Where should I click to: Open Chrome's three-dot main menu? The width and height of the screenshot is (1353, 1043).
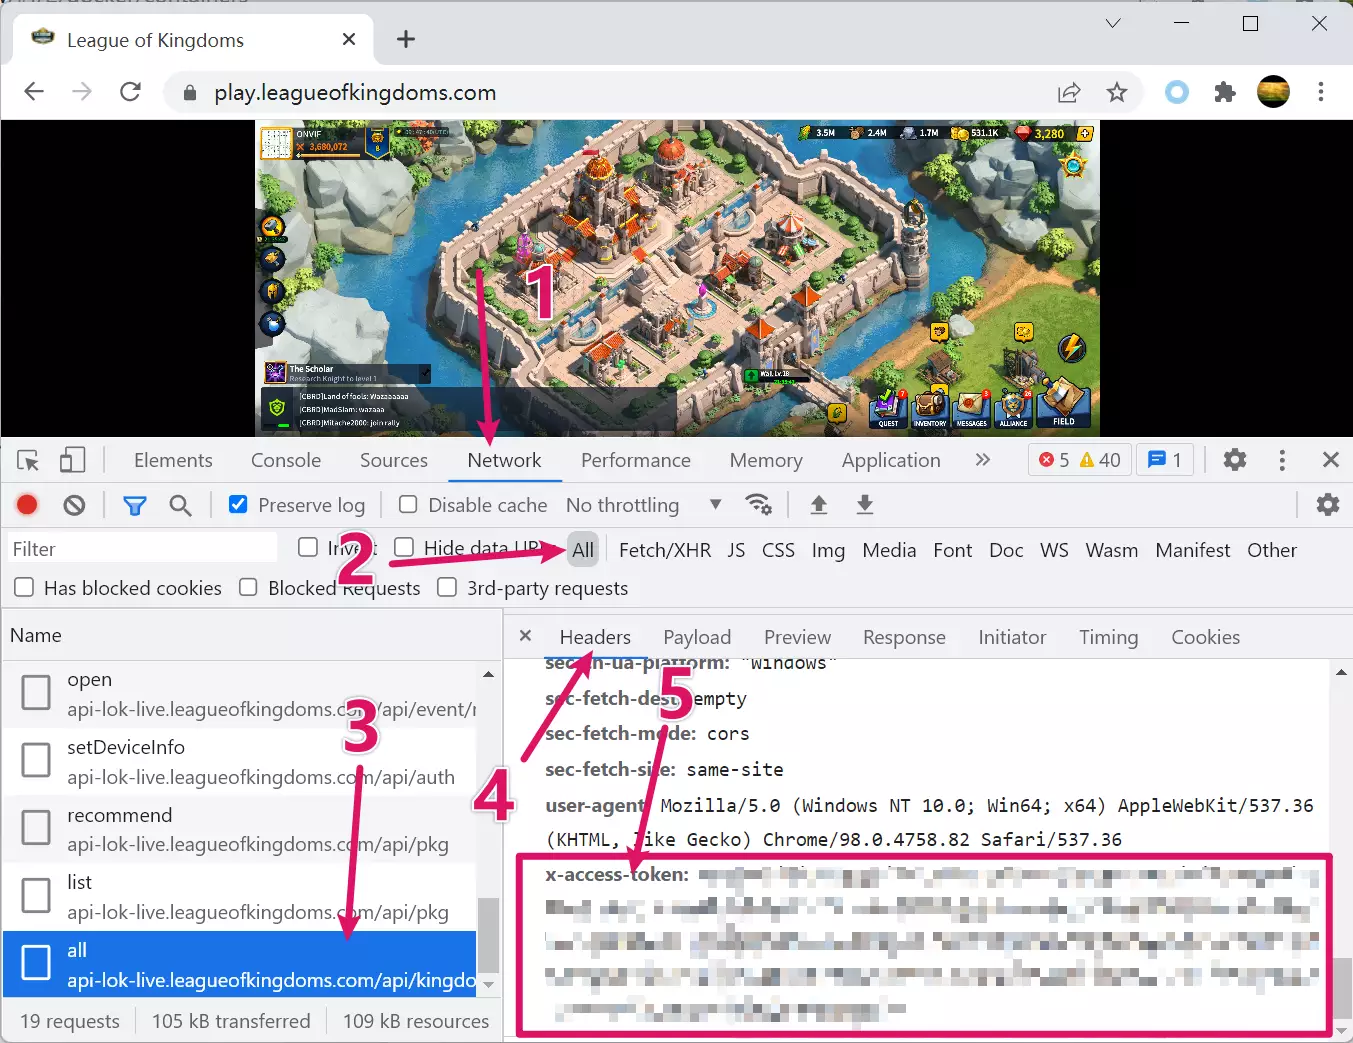point(1321,92)
